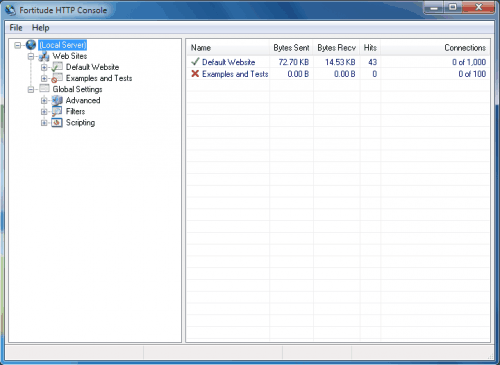This screenshot has width=500, height=365.
Task: Click the Global Settings icon
Action: coord(44,89)
